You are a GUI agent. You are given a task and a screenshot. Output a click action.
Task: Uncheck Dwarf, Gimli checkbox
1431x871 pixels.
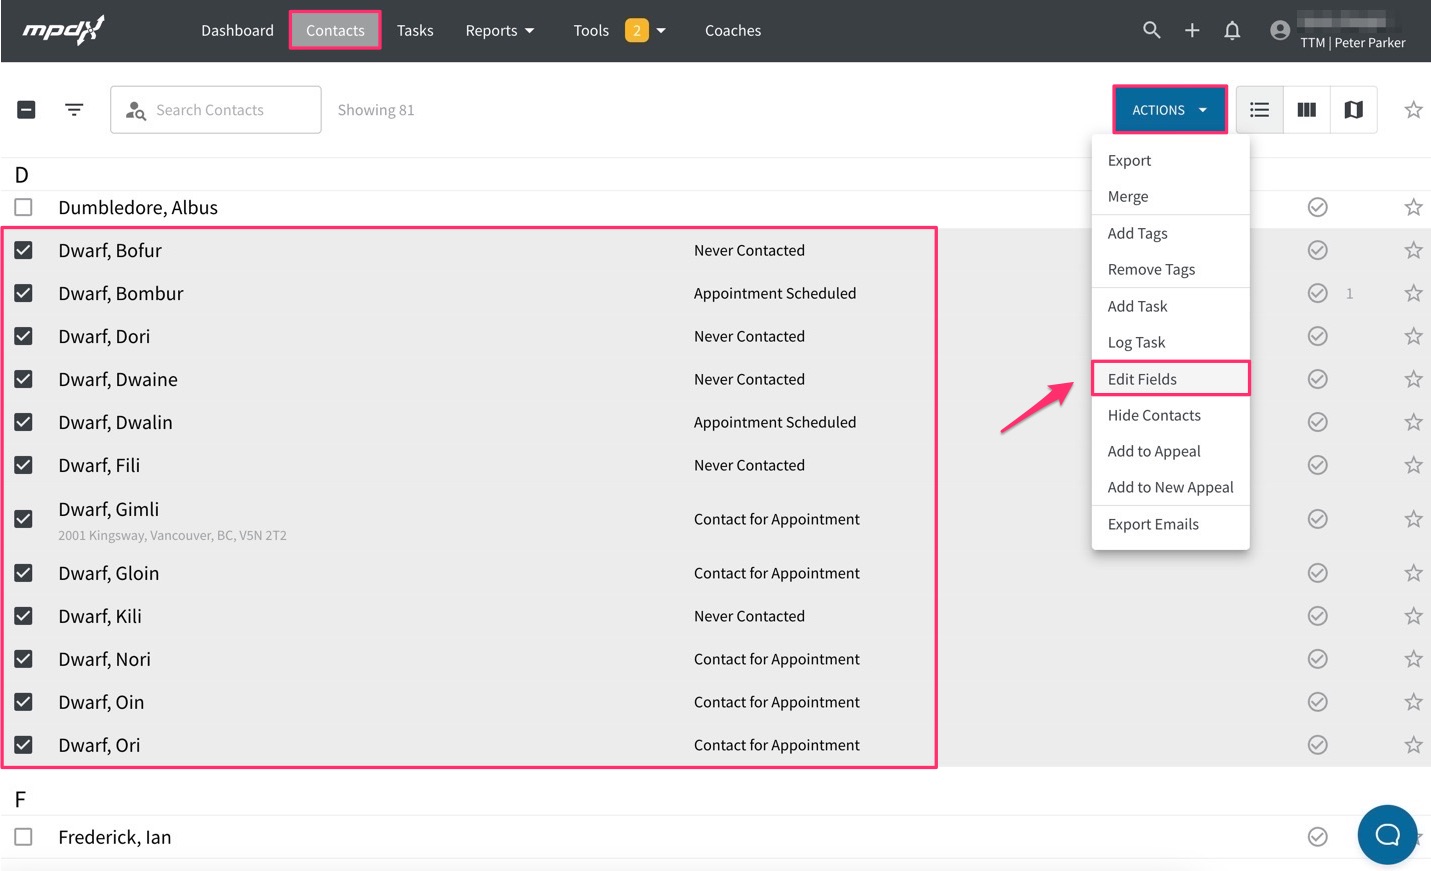[24, 519]
